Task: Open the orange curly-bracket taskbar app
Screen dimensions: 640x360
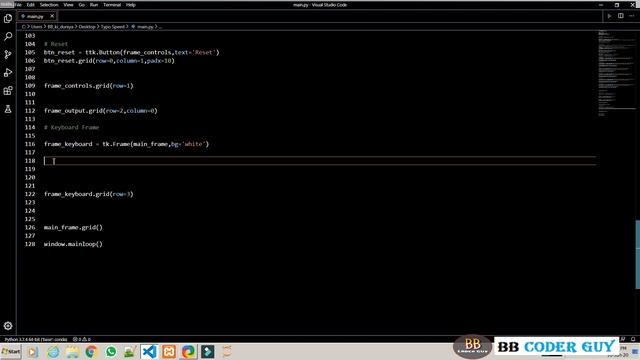Action: (227, 351)
